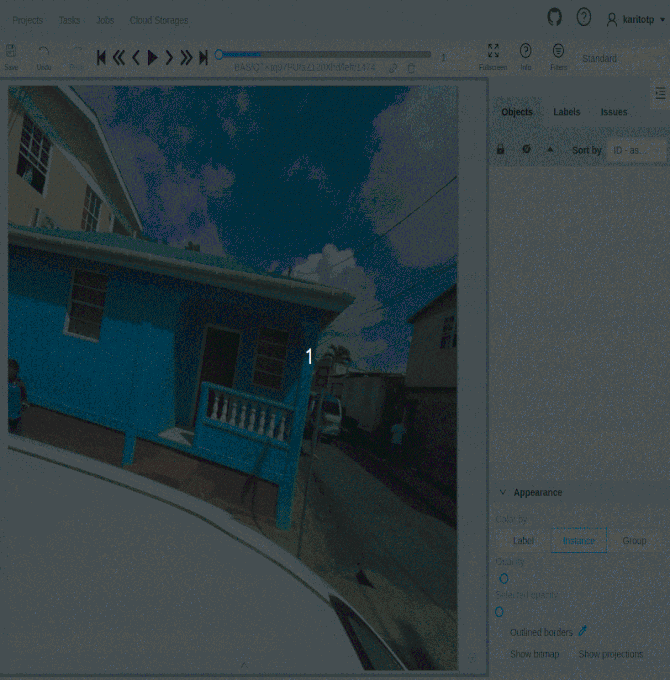Lock all objects with the padlock icon
Screen dimensions: 670x680
pos(501,150)
